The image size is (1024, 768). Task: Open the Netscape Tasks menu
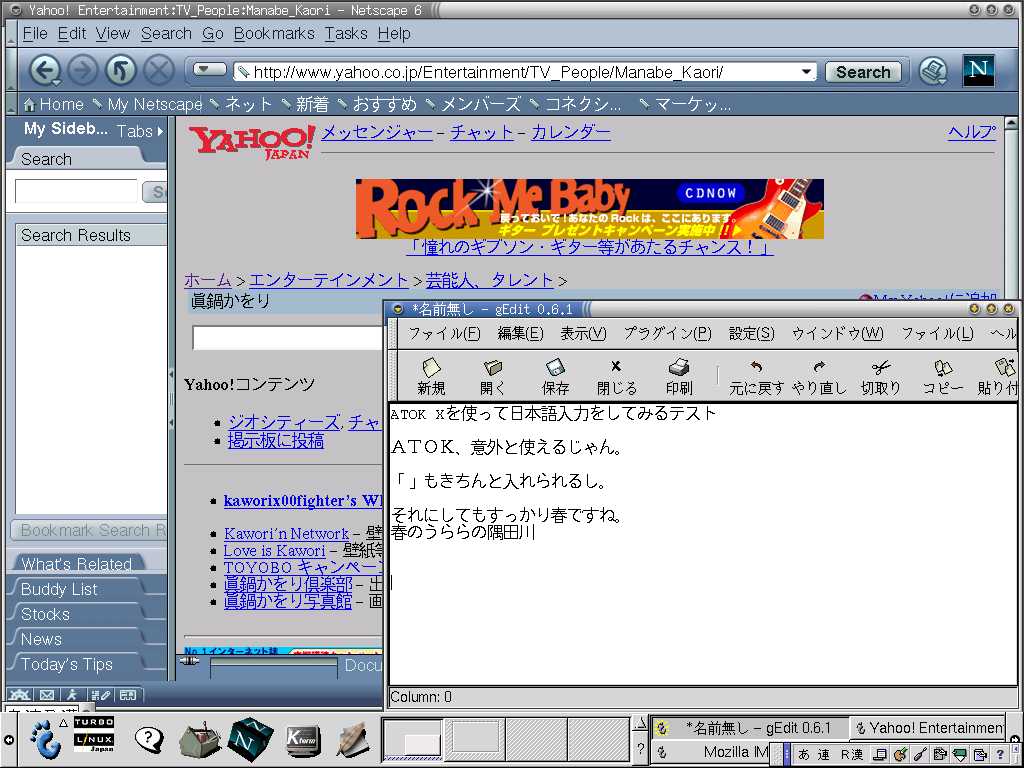(x=346, y=33)
